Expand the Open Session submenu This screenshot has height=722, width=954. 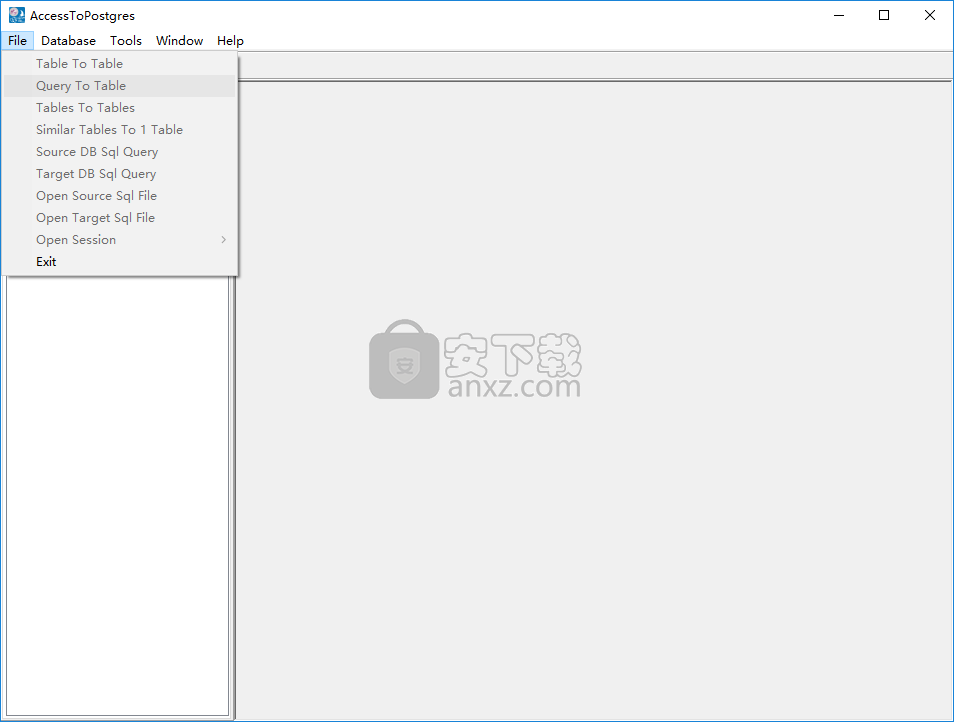[119, 240]
